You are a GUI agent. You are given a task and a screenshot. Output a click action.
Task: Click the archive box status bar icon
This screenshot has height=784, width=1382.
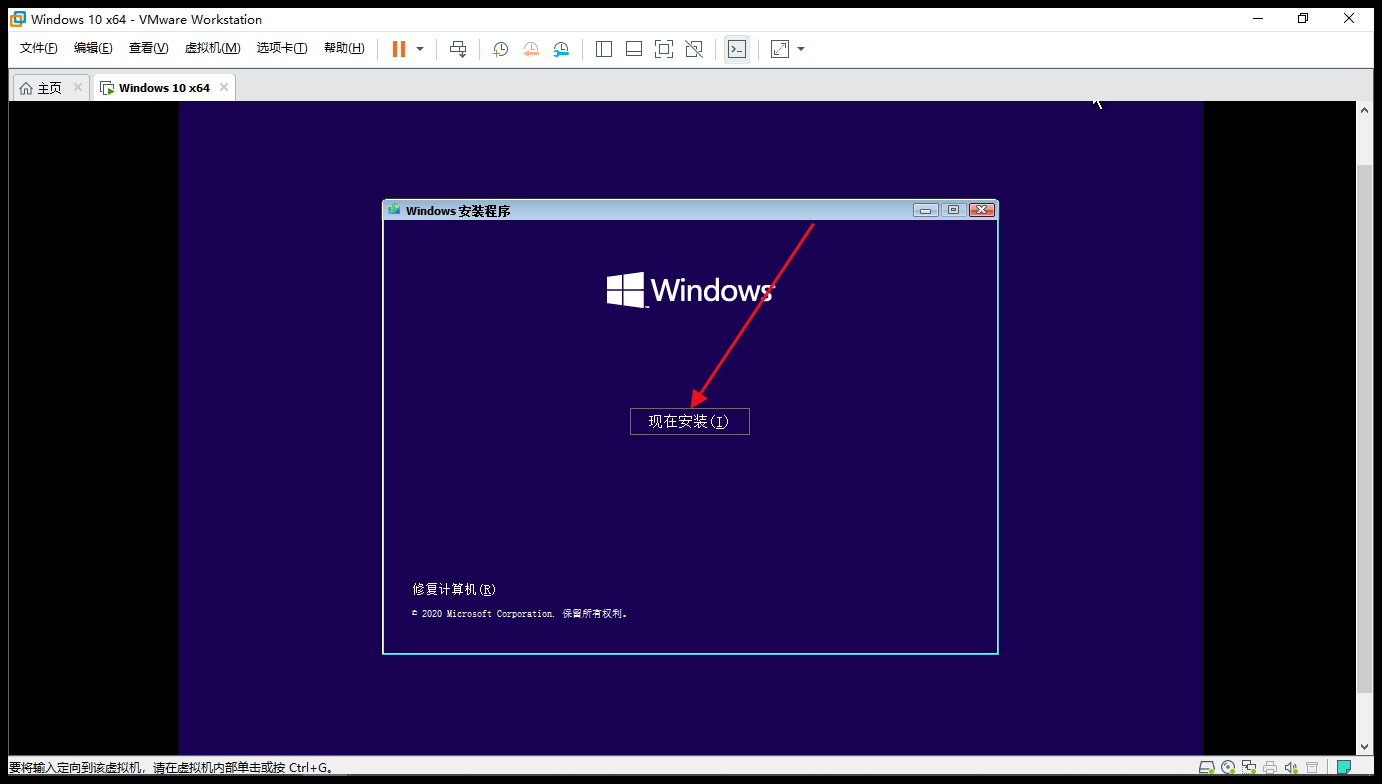click(1312, 768)
